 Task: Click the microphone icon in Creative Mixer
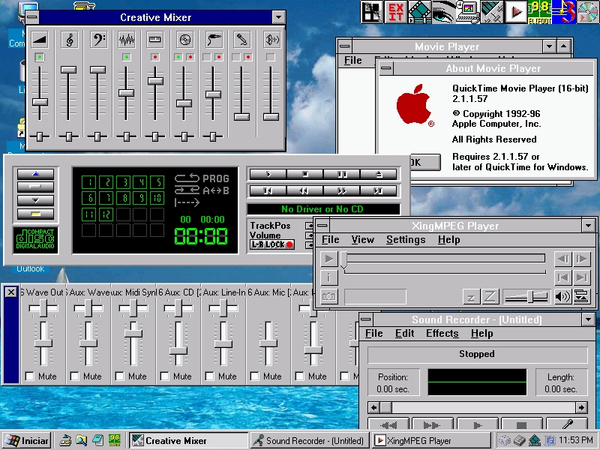pyautogui.click(x=242, y=39)
